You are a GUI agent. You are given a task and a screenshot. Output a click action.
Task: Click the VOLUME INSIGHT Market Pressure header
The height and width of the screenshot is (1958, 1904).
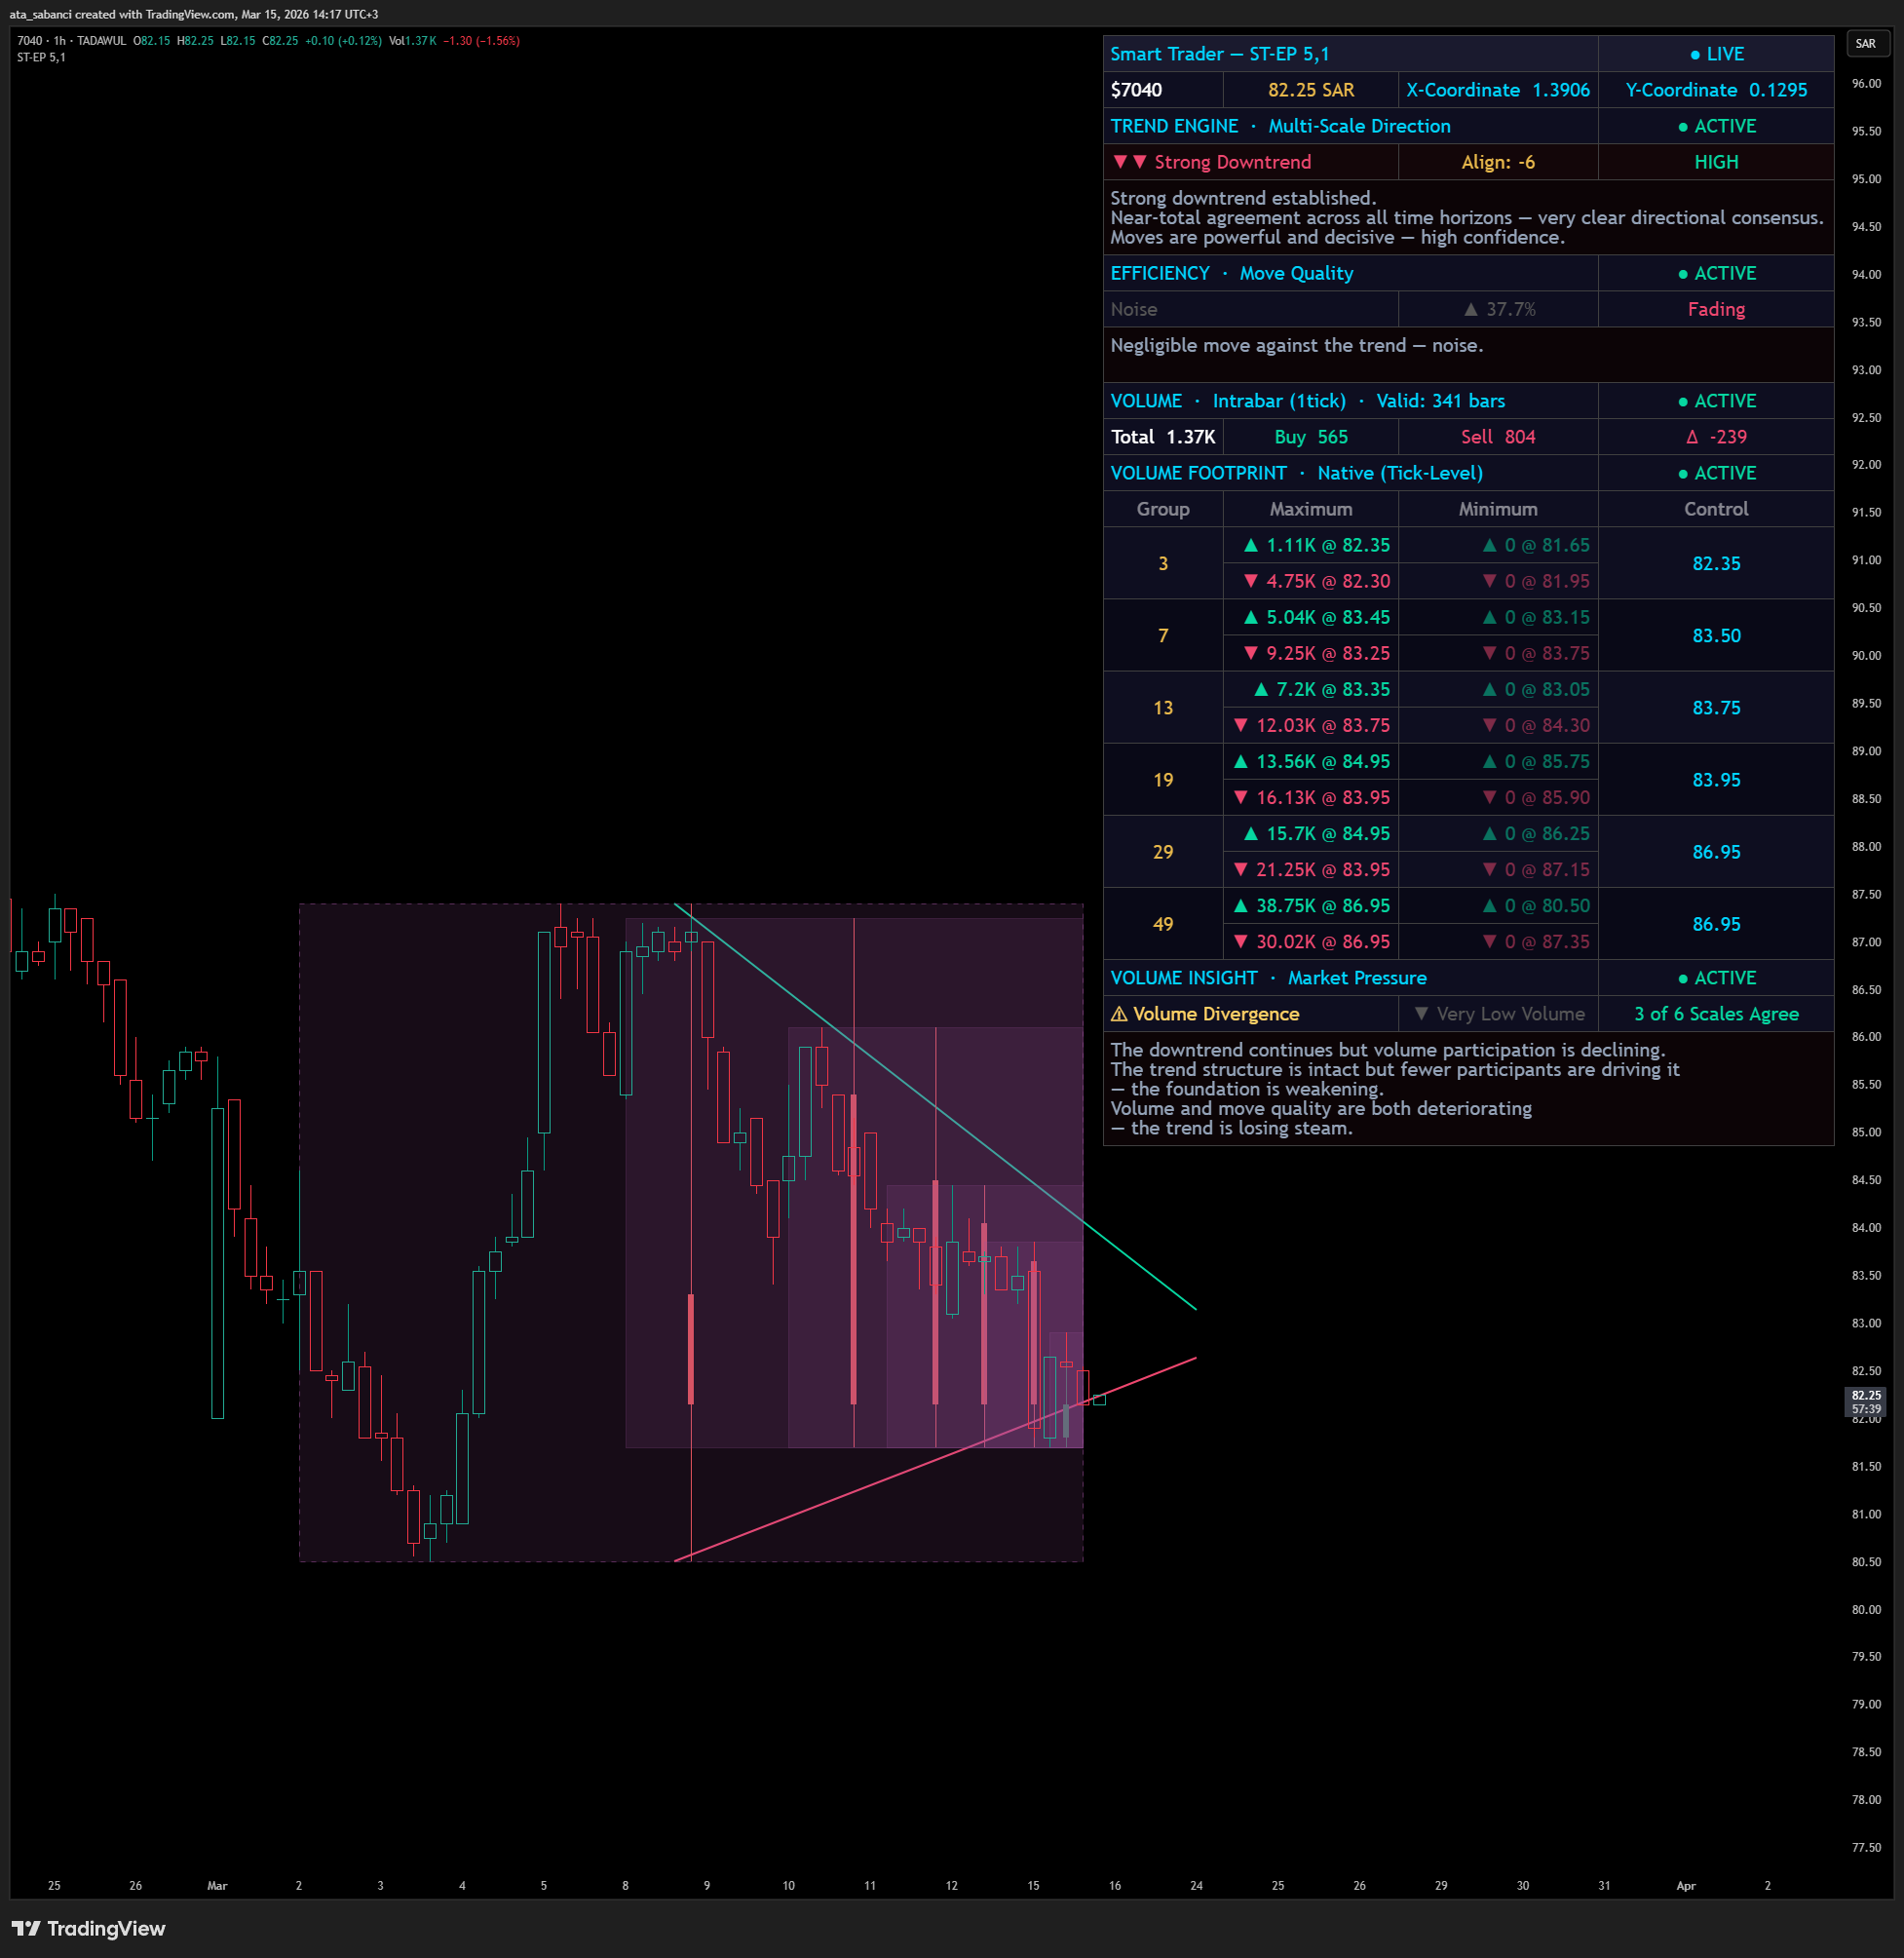click(x=1350, y=977)
